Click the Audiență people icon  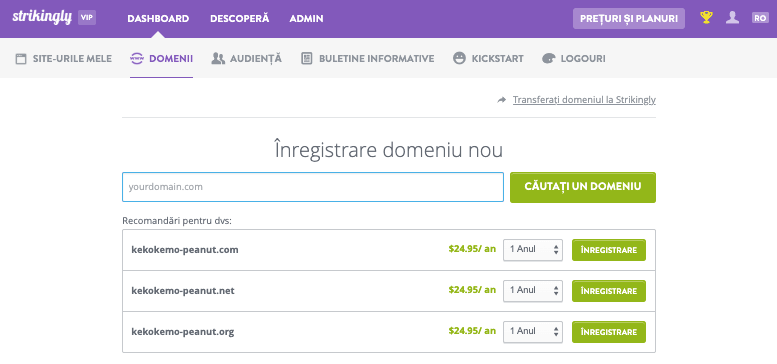218,58
